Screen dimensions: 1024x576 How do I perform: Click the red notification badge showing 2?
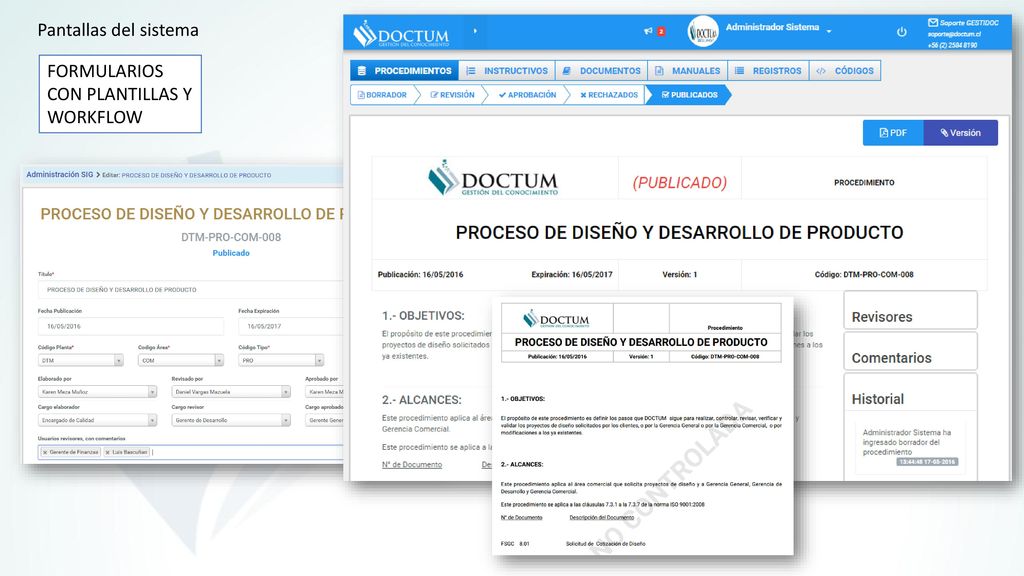click(661, 31)
